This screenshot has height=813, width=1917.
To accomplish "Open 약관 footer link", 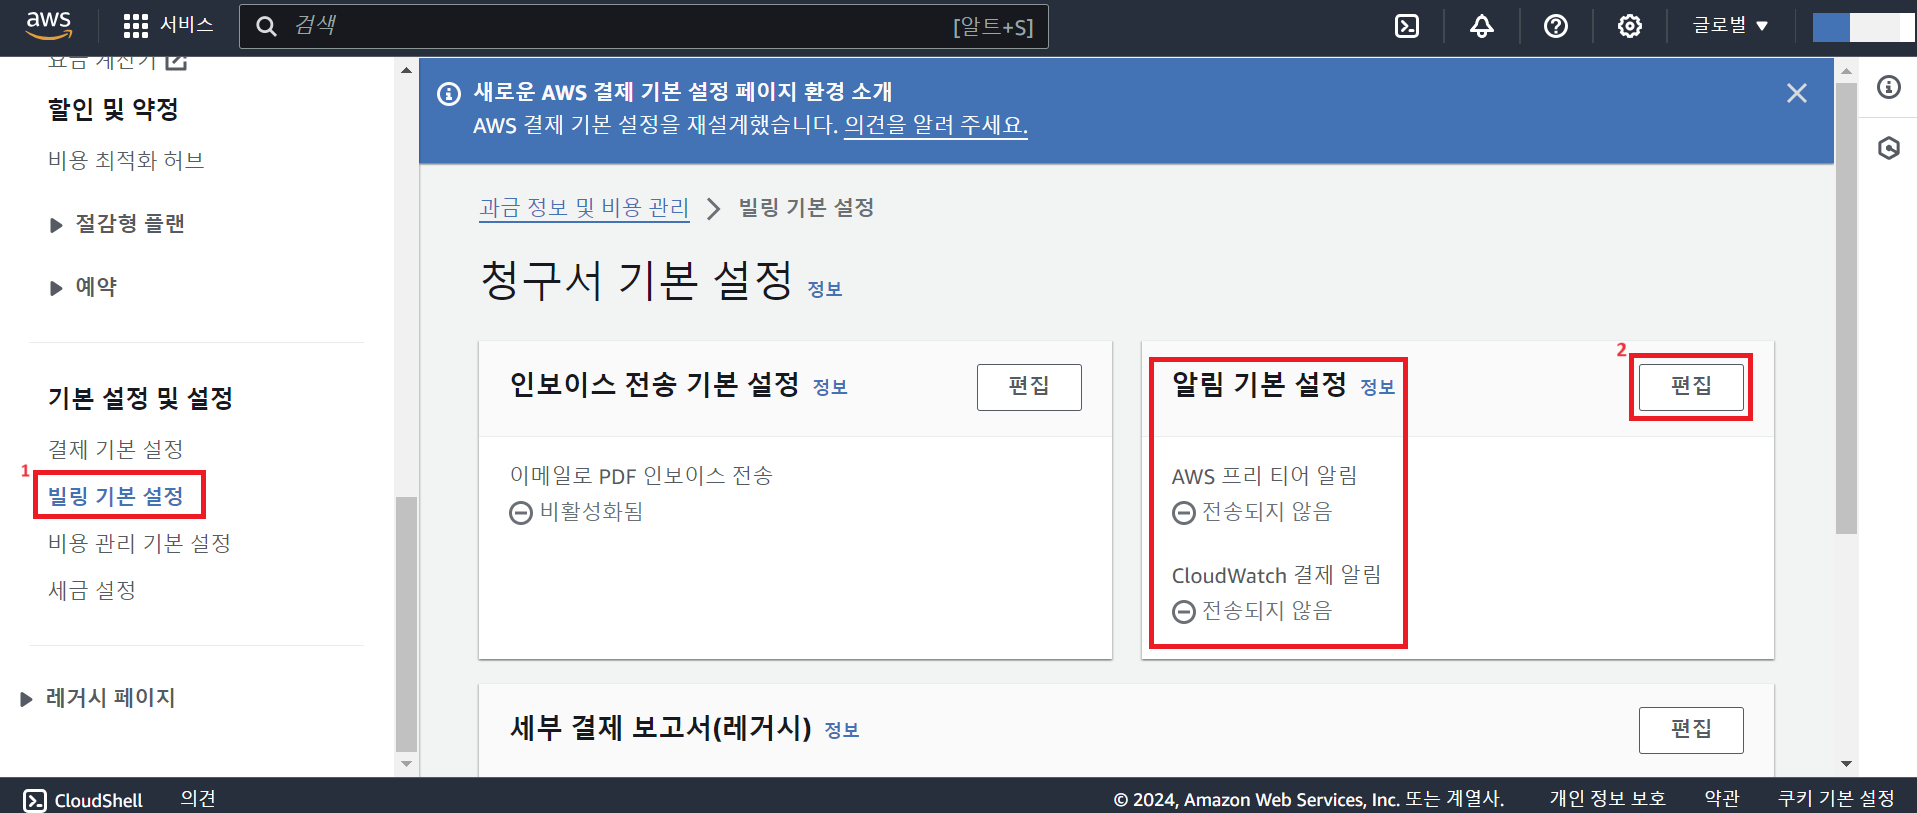I will coord(1722,798).
